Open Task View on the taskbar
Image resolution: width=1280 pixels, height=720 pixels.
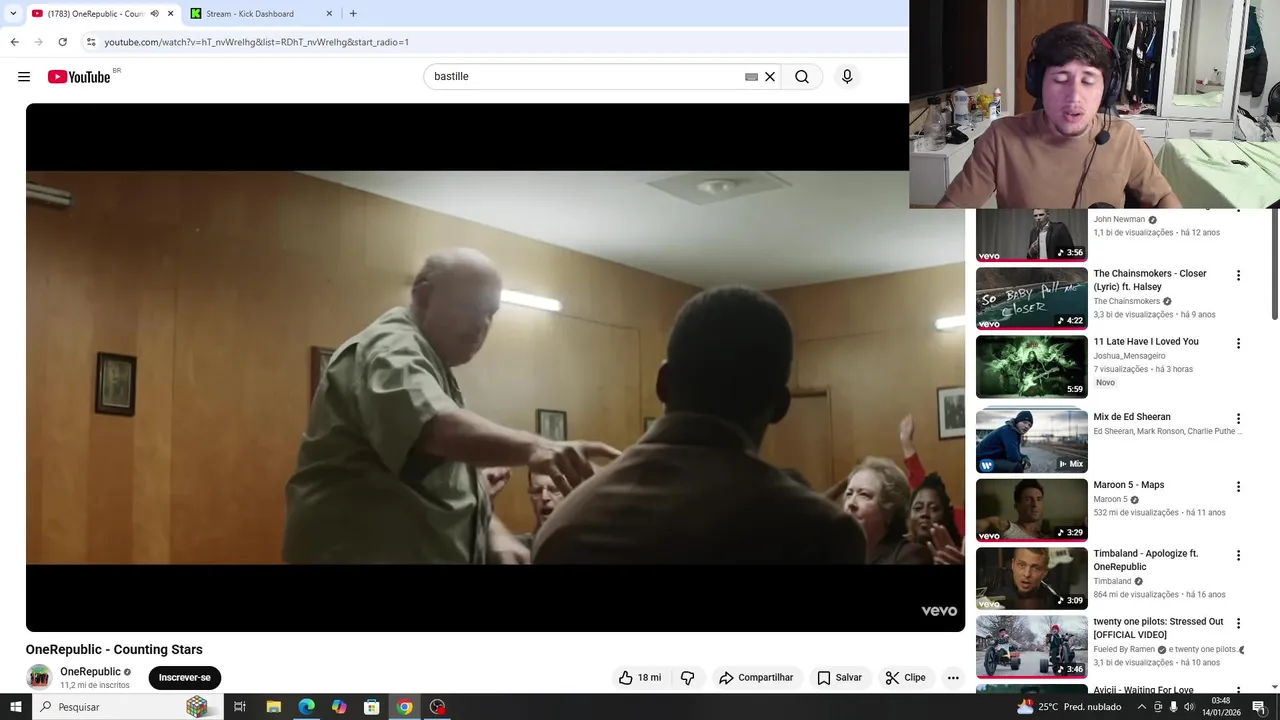coord(240,707)
